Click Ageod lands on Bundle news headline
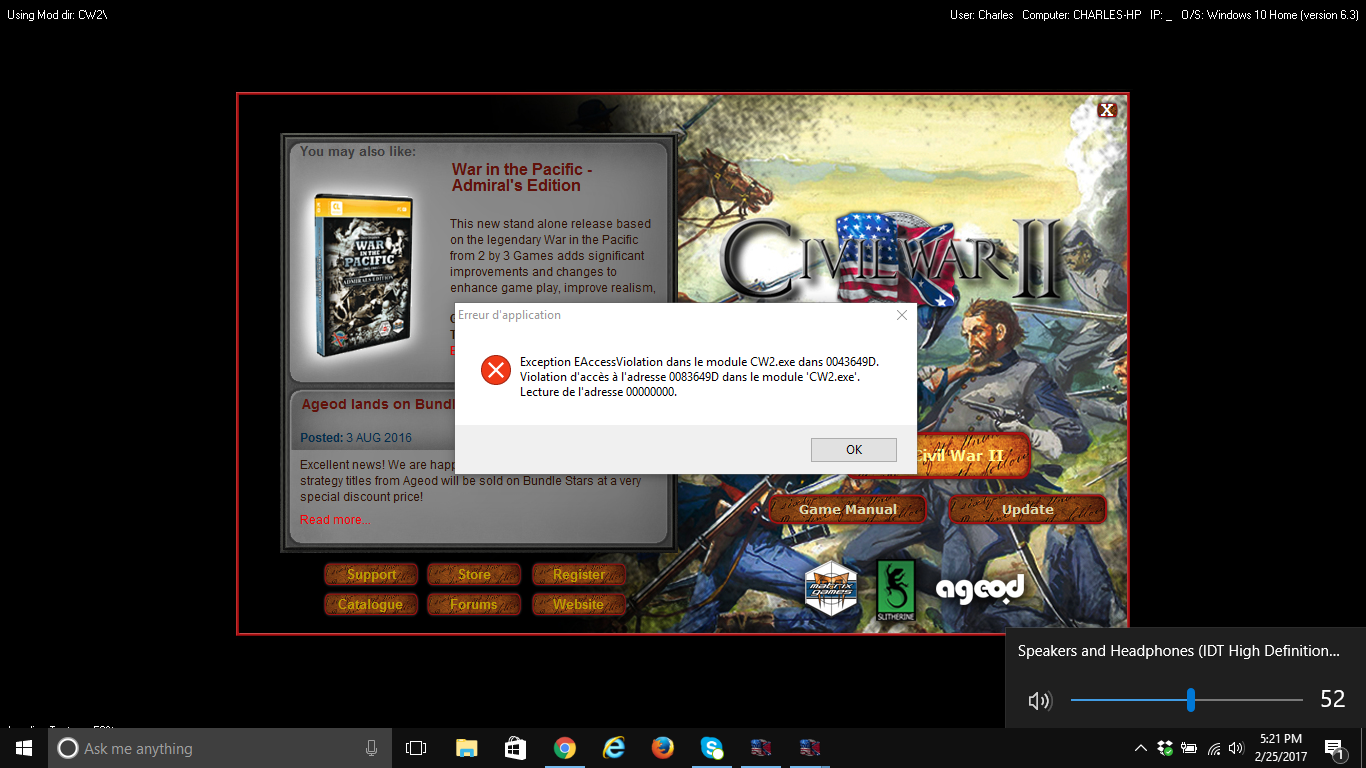Image resolution: width=1366 pixels, height=768 pixels. pyautogui.click(x=378, y=405)
